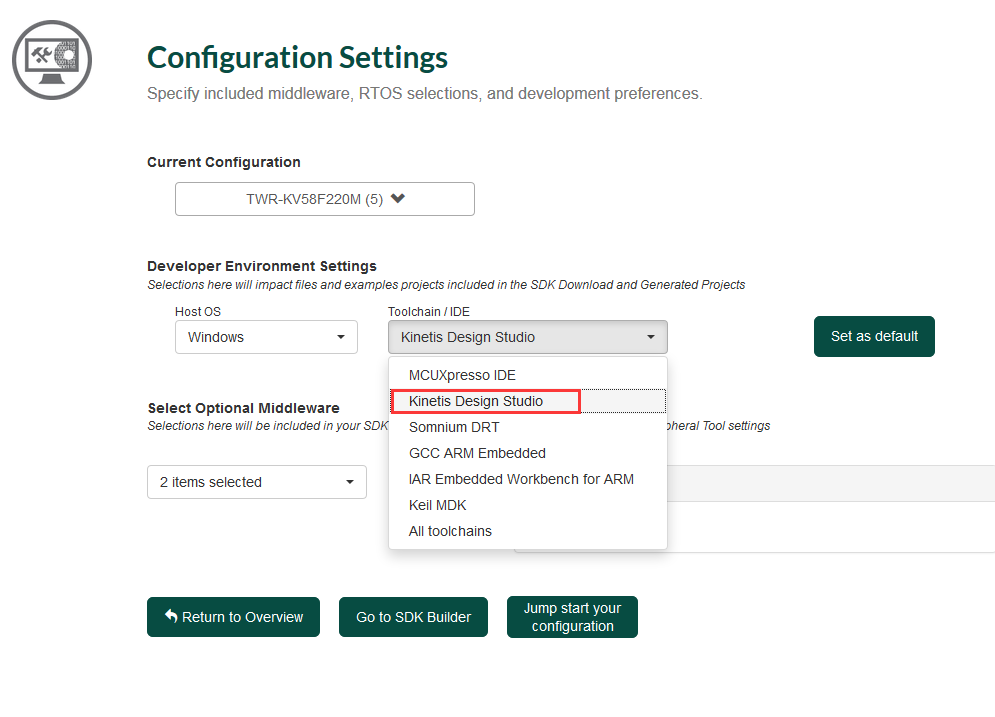Select GCC ARM Embedded option
This screenshot has width=995, height=717.
[477, 453]
